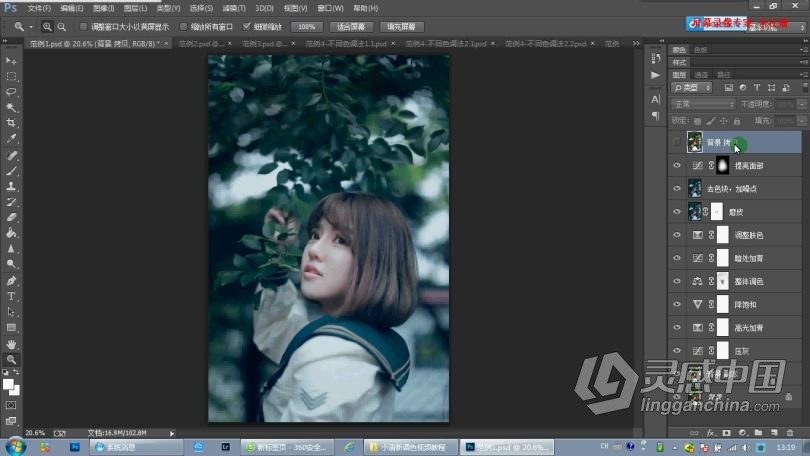Switch to the 范例3.psd document tab
Screen dimensions: 810x456
pos(266,44)
